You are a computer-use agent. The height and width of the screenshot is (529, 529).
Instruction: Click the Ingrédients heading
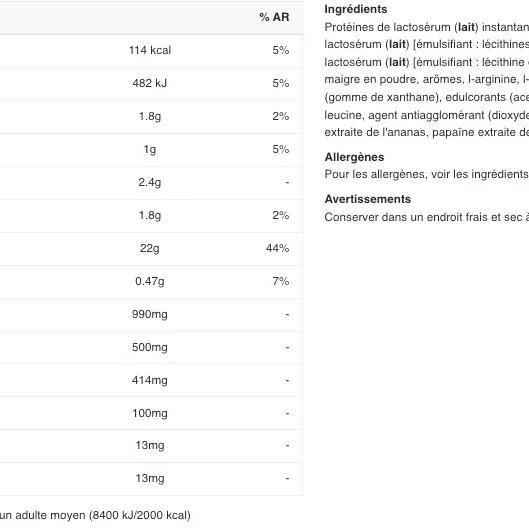click(356, 9)
